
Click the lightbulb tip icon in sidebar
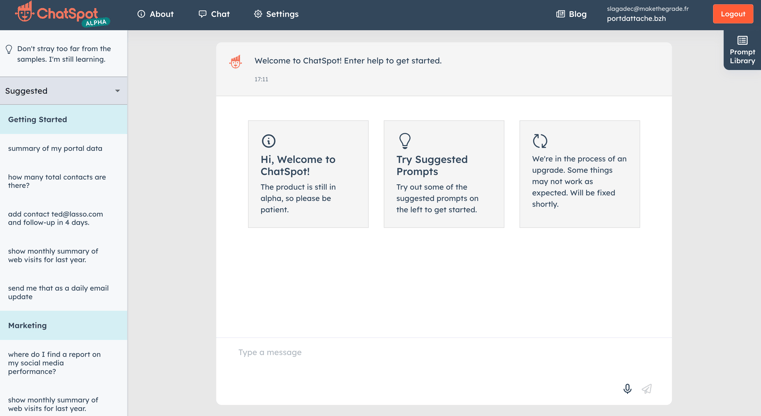(x=9, y=50)
